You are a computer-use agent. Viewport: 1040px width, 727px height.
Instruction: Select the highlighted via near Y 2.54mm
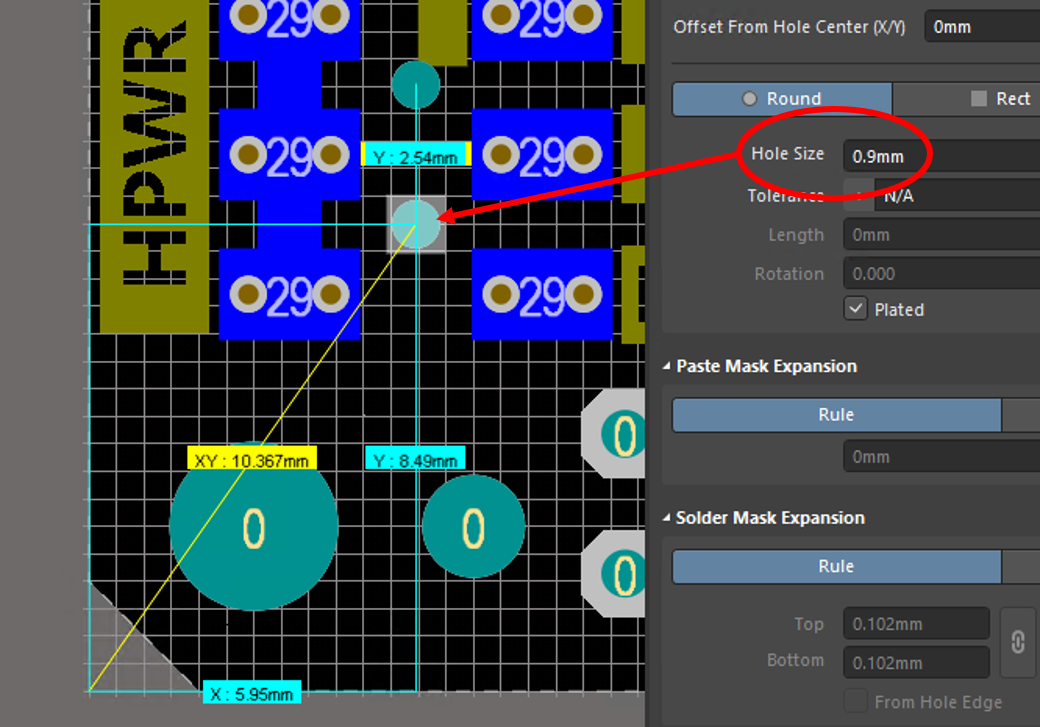point(416,224)
